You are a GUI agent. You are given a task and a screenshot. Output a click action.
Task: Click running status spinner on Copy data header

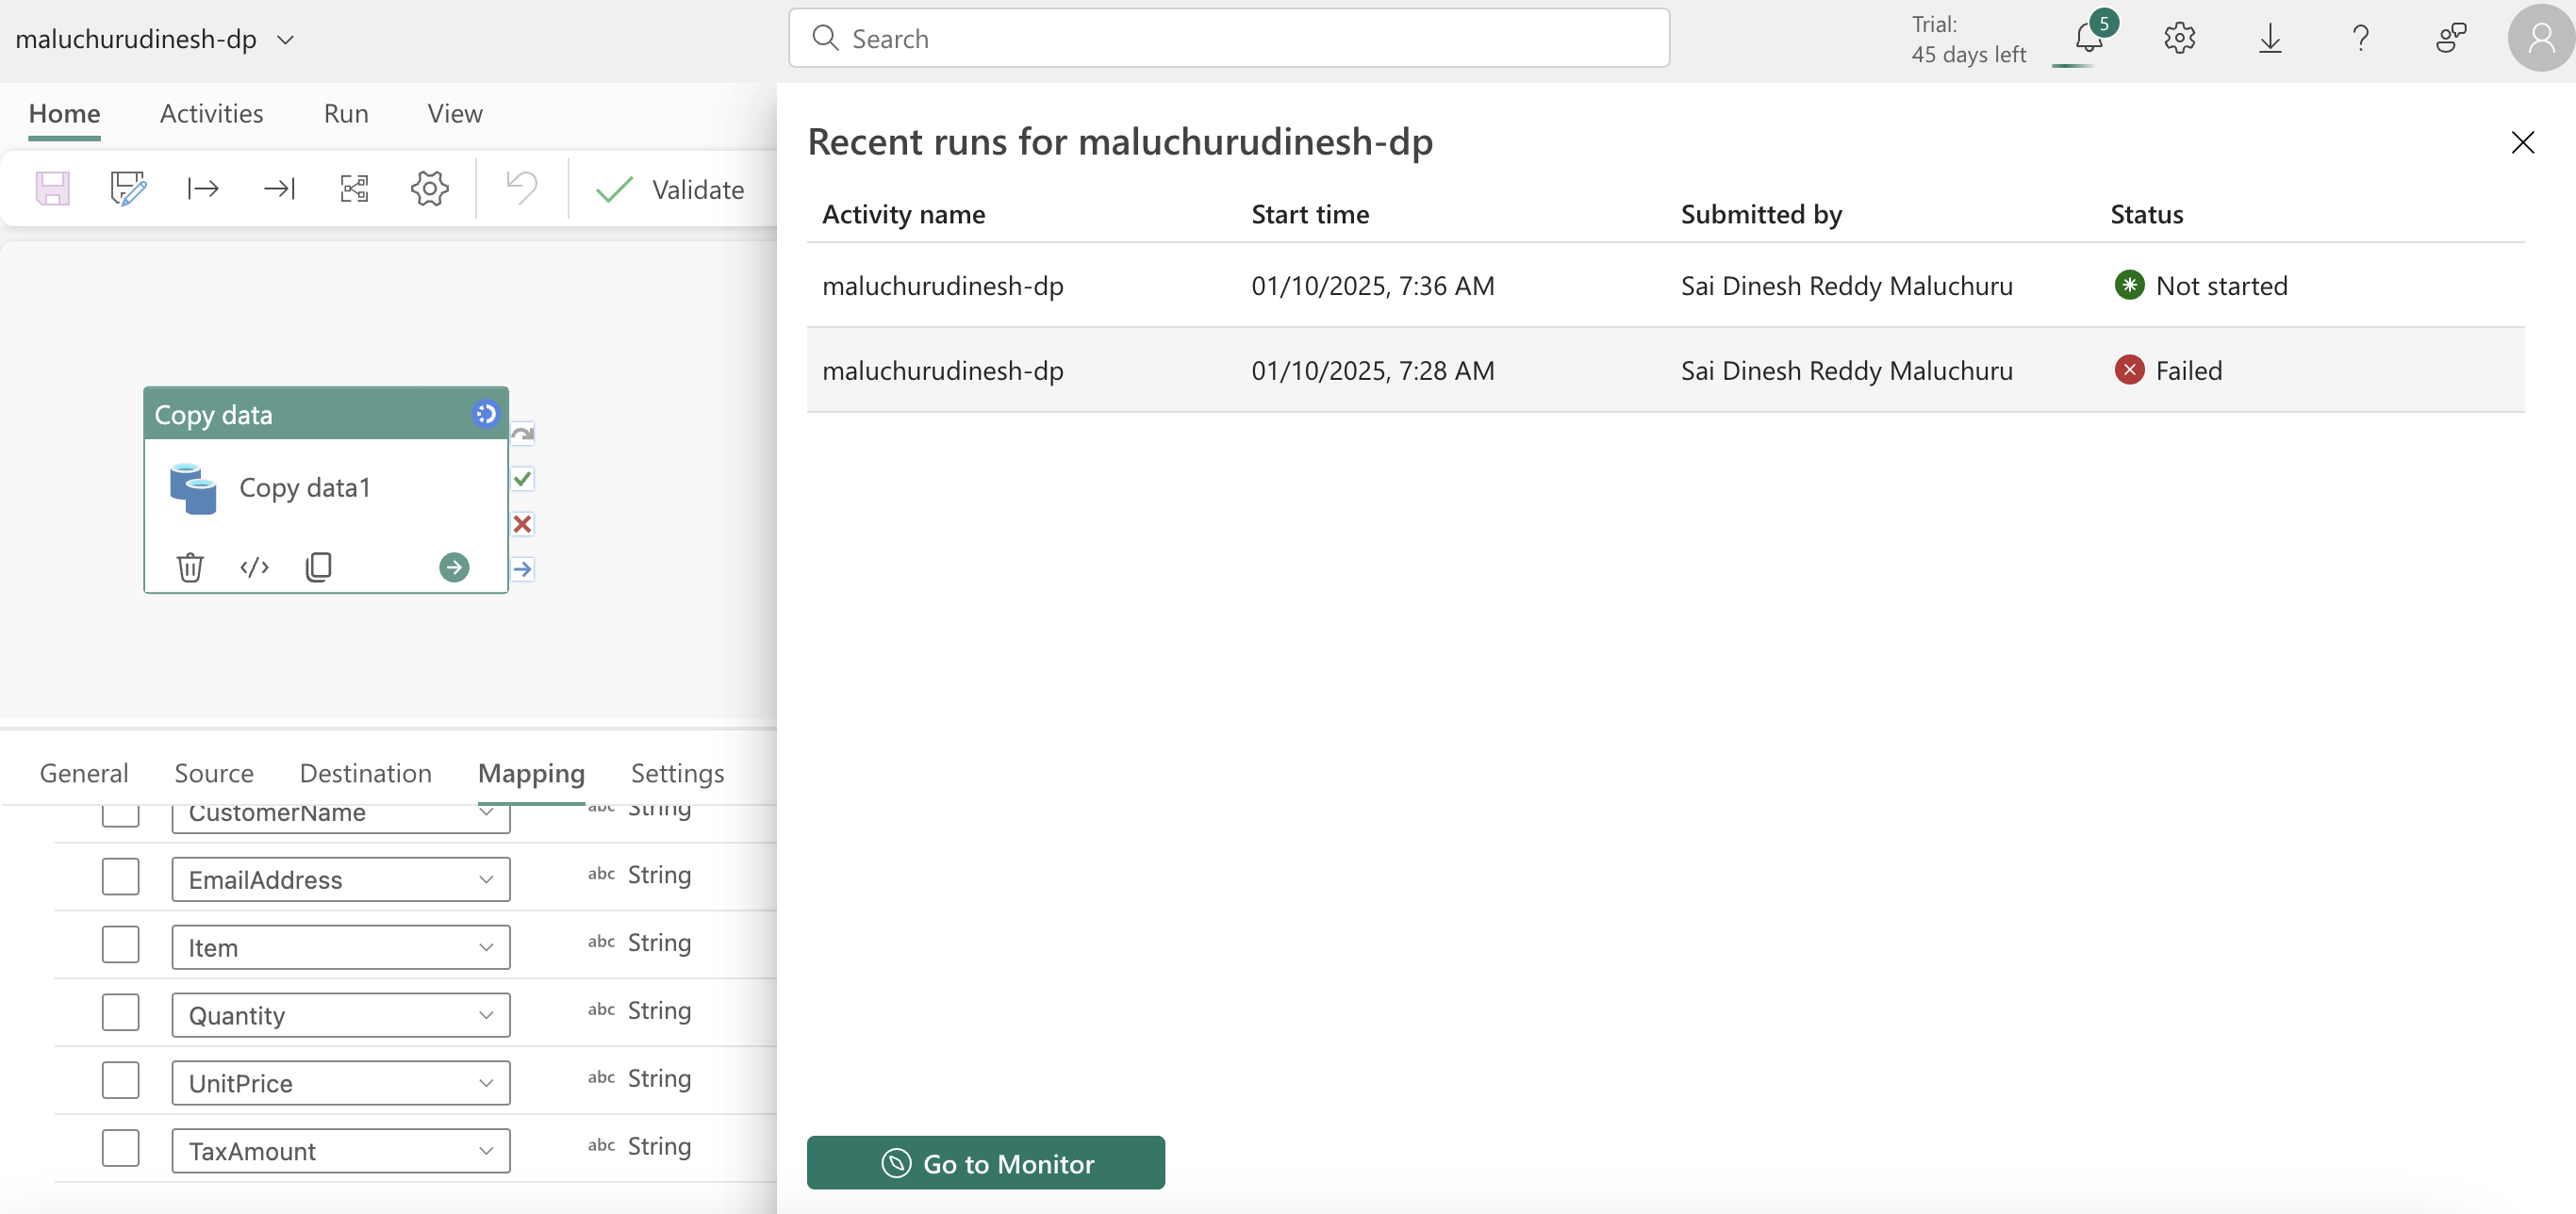485,413
